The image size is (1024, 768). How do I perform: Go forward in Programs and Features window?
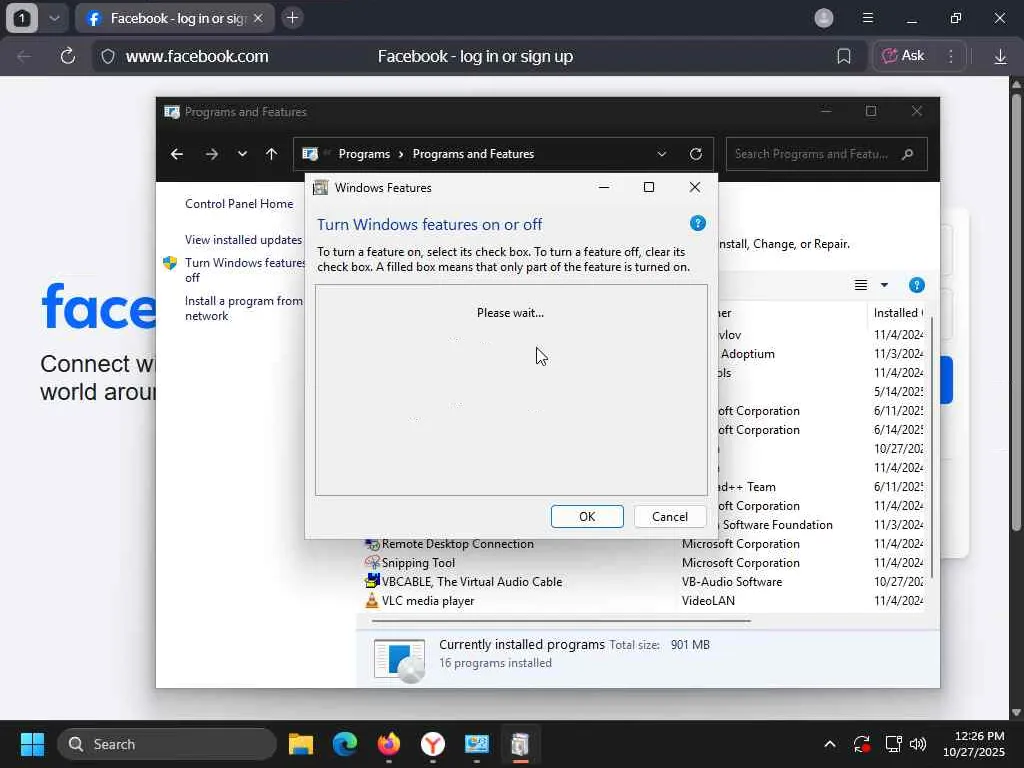pos(212,154)
